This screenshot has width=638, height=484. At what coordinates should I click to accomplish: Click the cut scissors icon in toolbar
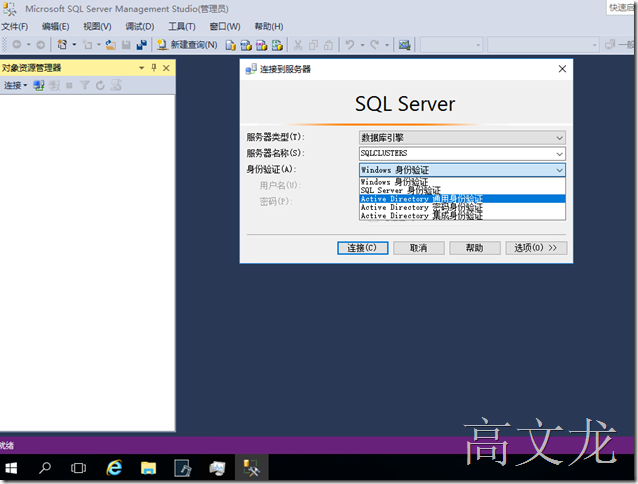[x=298, y=45]
